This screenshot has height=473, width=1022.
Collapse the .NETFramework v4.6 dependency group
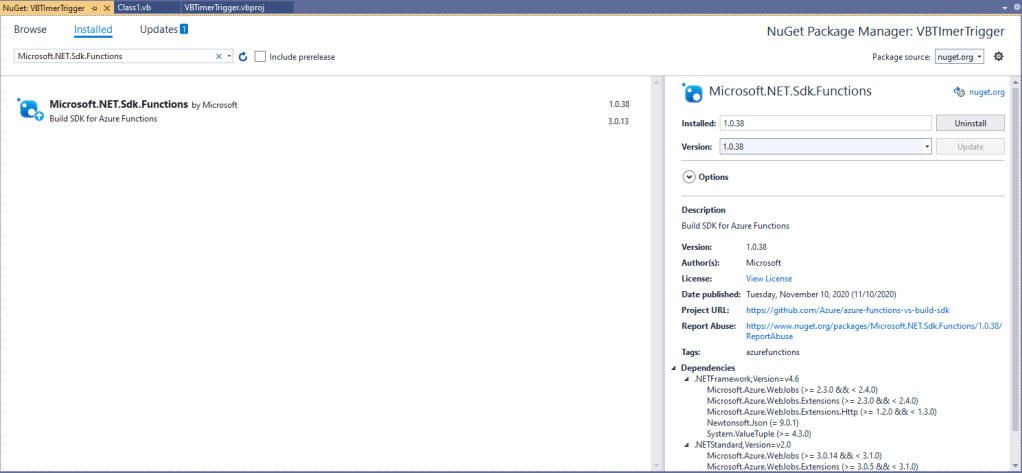[x=687, y=379]
